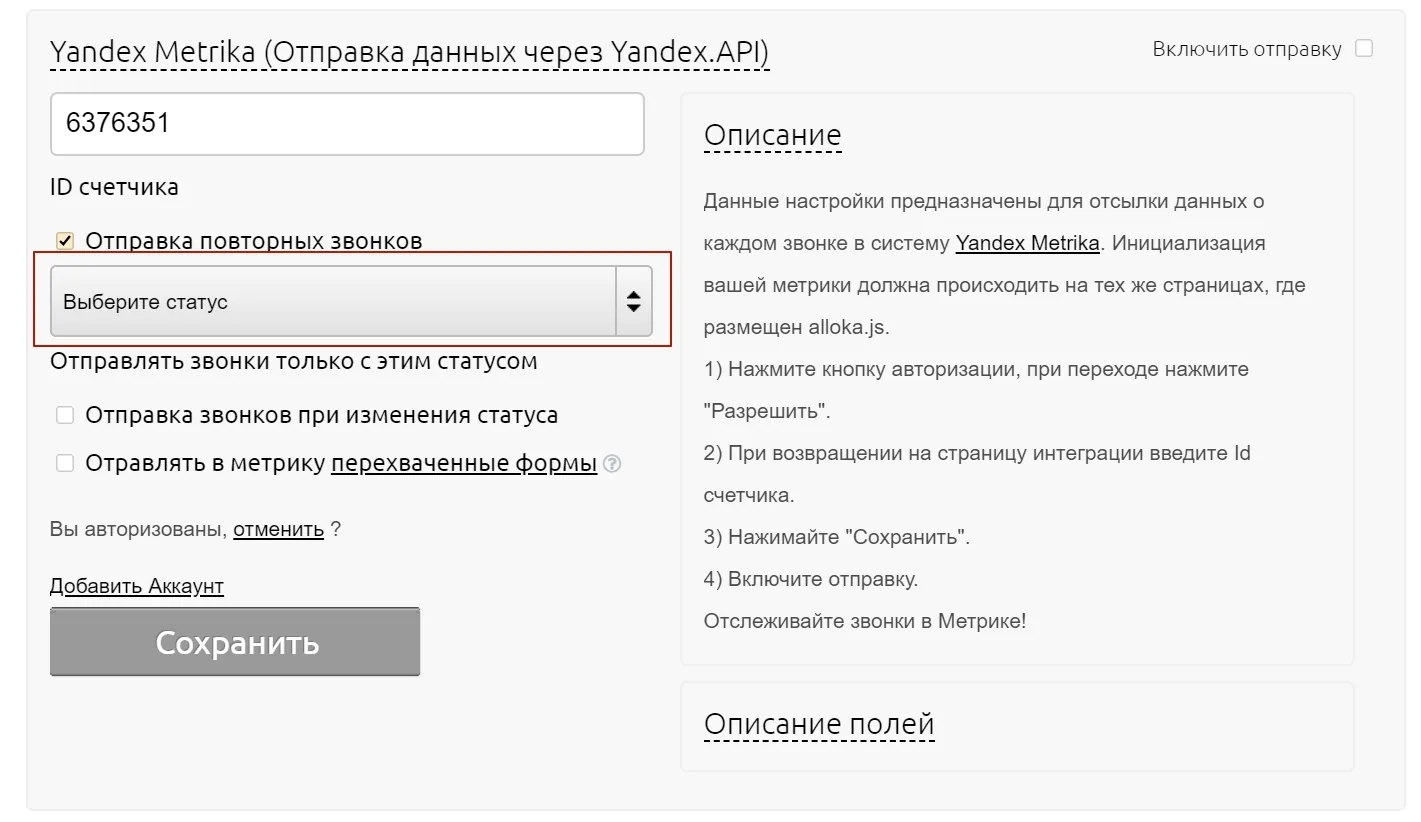Click the ID счетчика label
Image resolution: width=1421 pixels, height=822 pixels.
(114, 187)
